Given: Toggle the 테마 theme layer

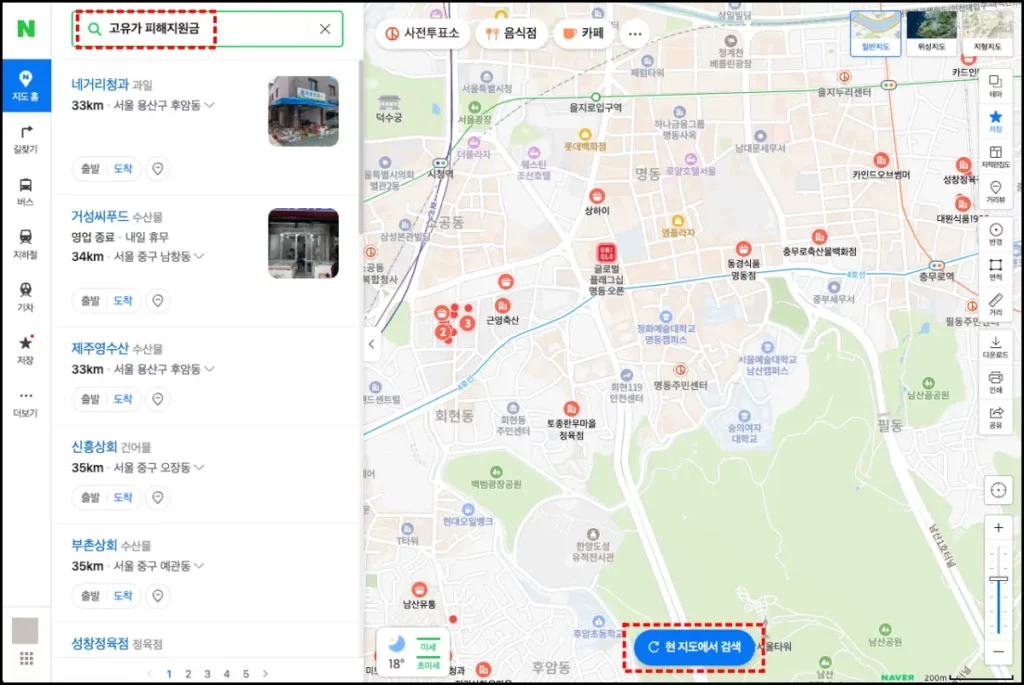Looking at the screenshot, I should [x=995, y=86].
